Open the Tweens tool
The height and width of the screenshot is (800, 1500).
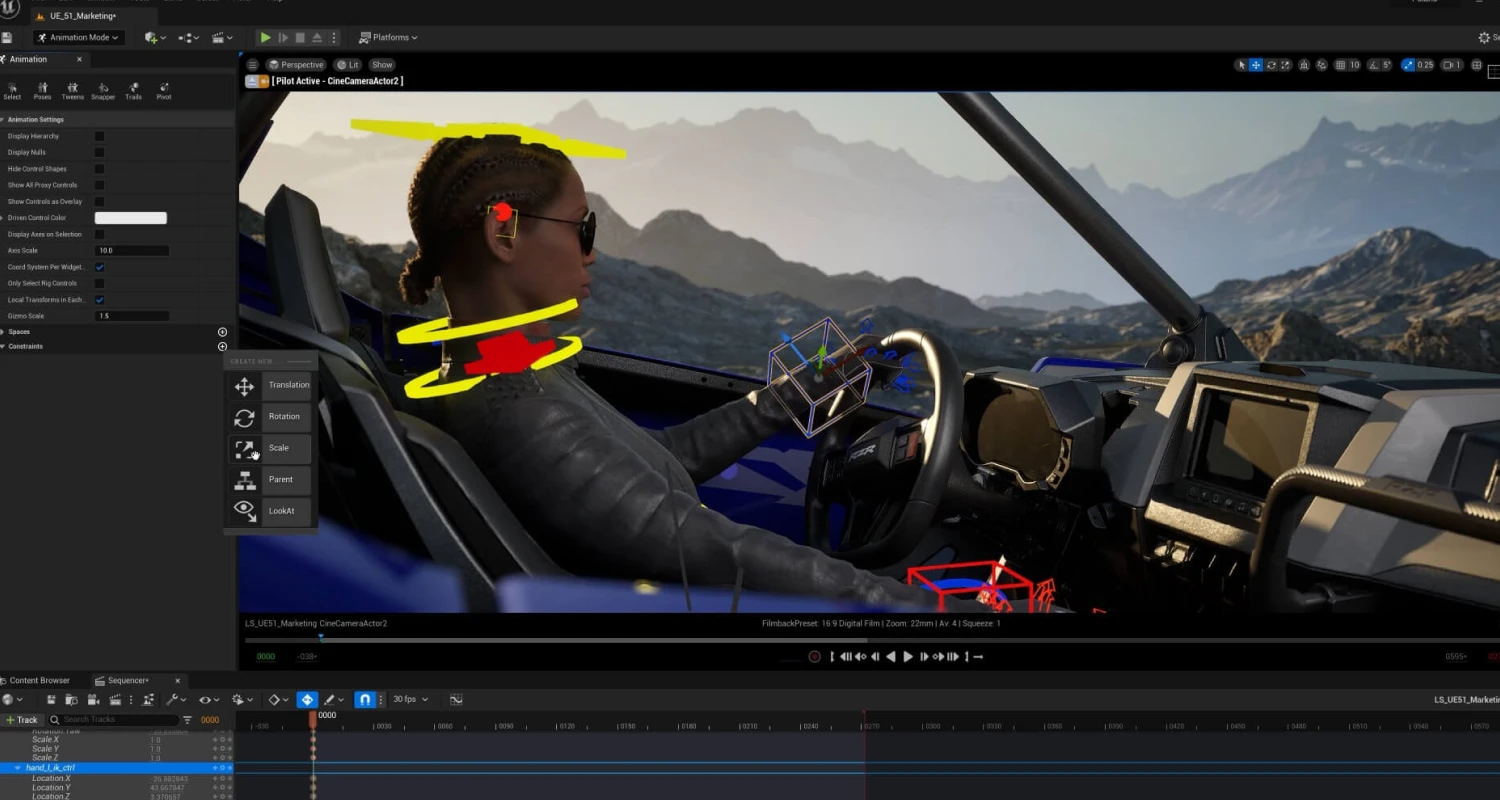click(x=72, y=91)
